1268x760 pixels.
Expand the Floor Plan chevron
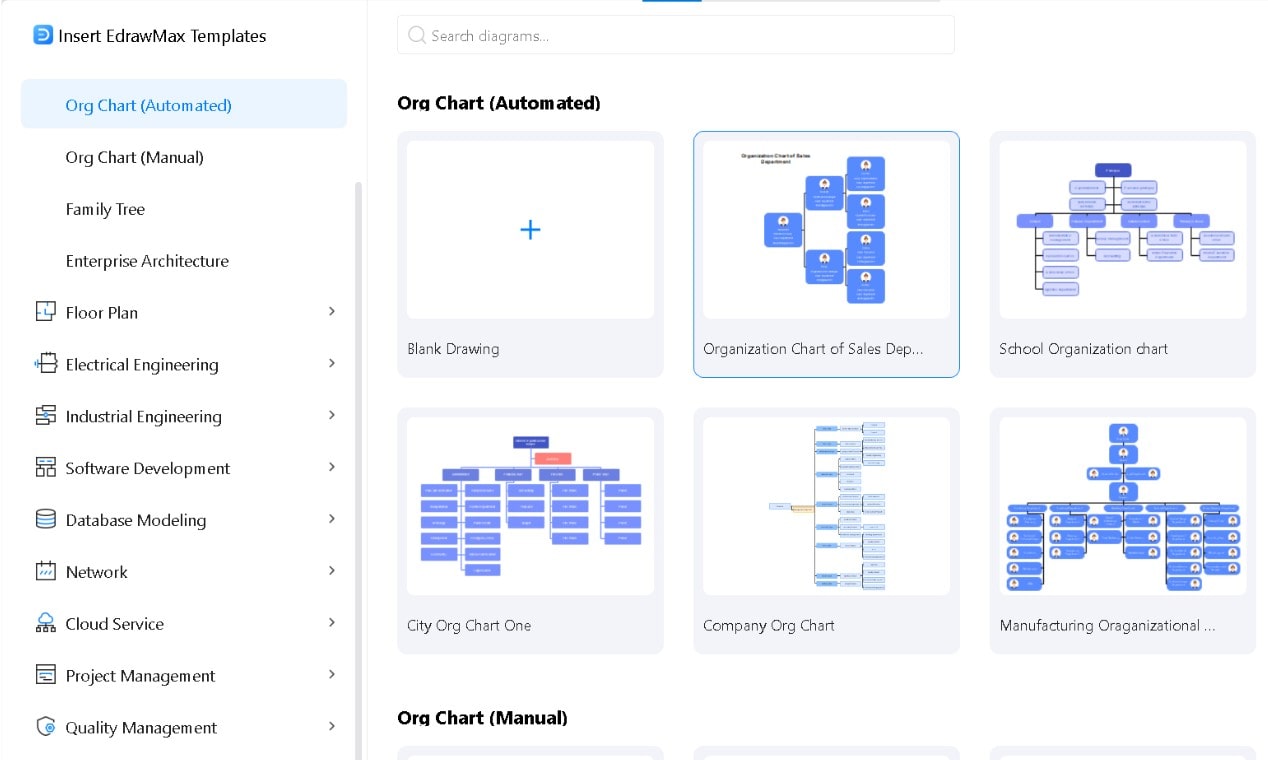click(332, 311)
